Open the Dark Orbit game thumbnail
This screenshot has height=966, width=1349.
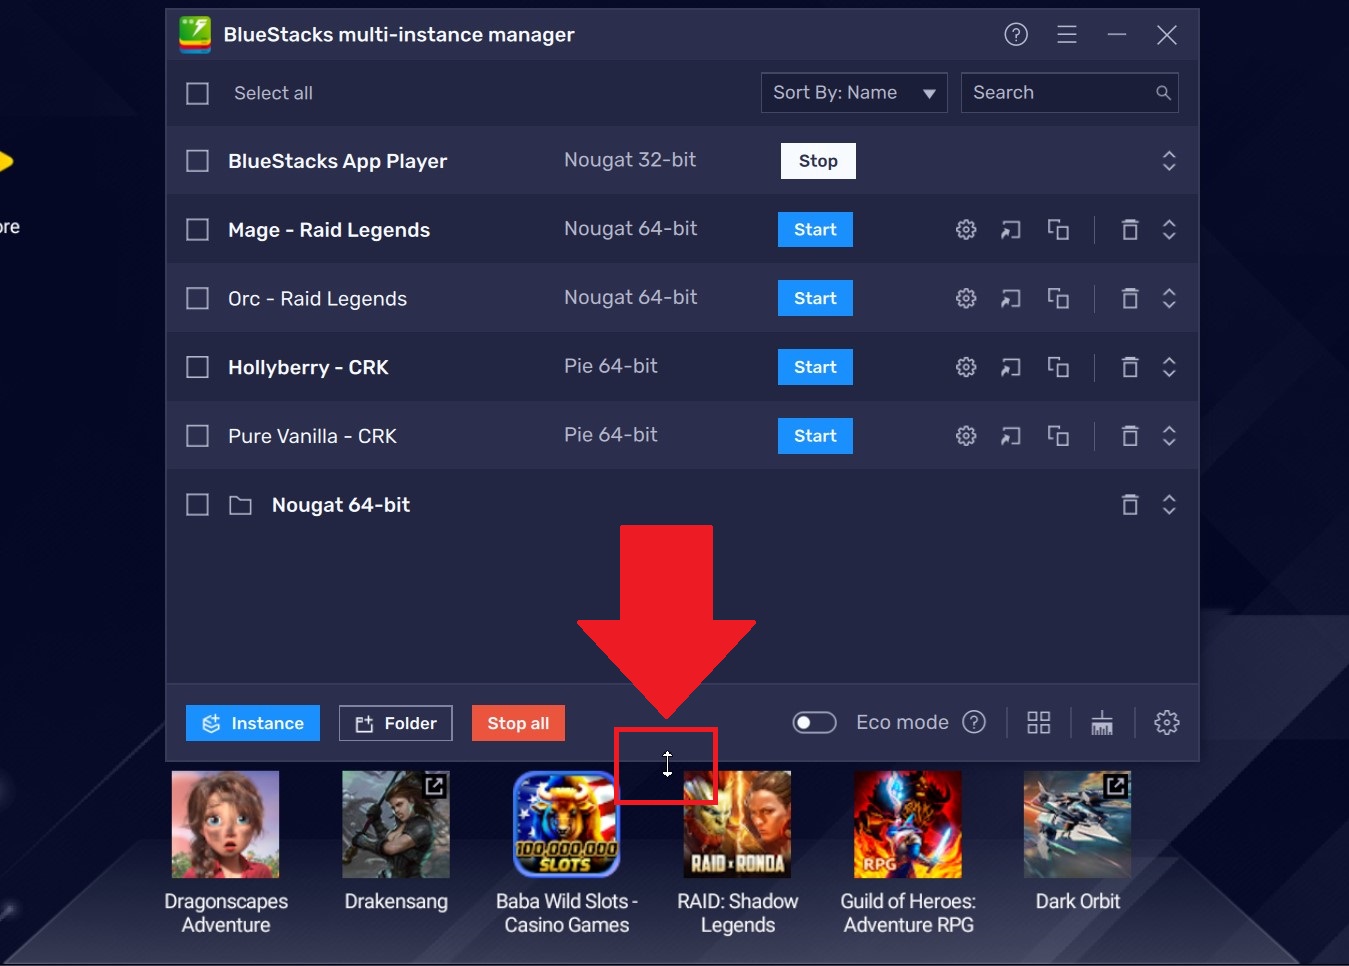tap(1077, 824)
